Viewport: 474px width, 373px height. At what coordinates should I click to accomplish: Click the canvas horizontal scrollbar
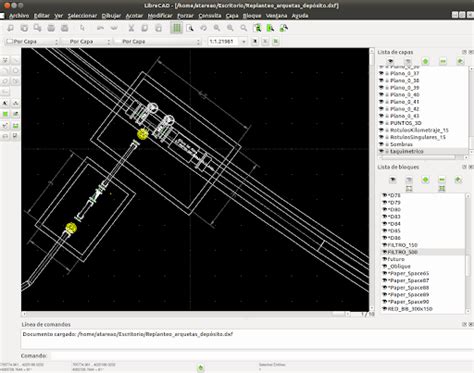186,314
